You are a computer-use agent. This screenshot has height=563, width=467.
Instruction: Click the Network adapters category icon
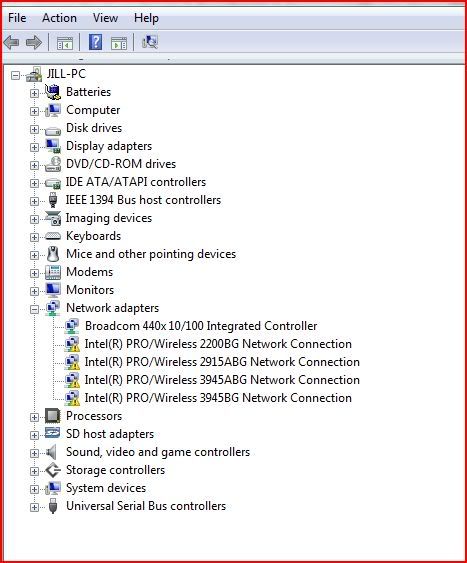(x=53, y=308)
